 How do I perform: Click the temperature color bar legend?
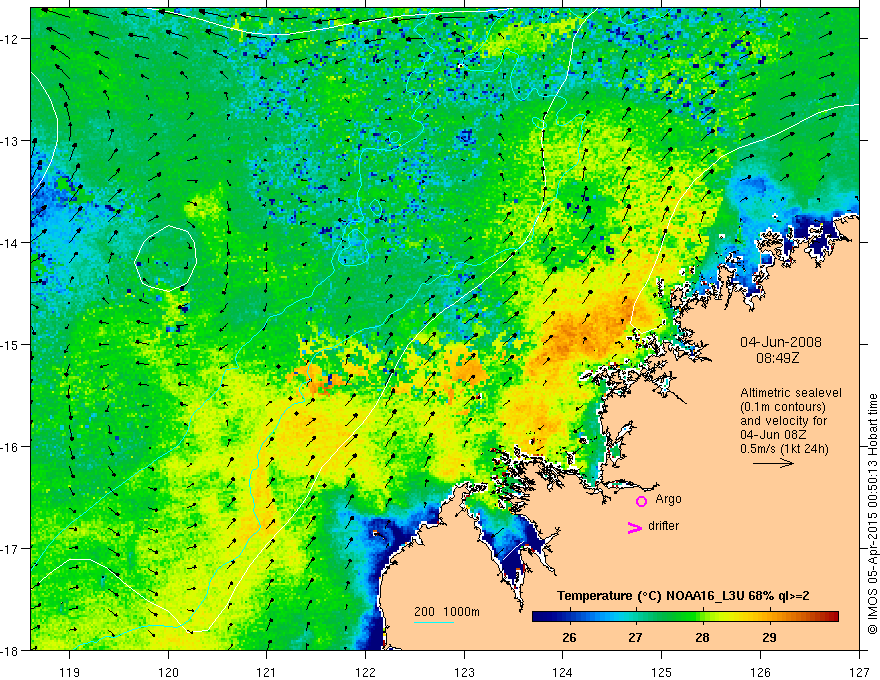[685, 616]
